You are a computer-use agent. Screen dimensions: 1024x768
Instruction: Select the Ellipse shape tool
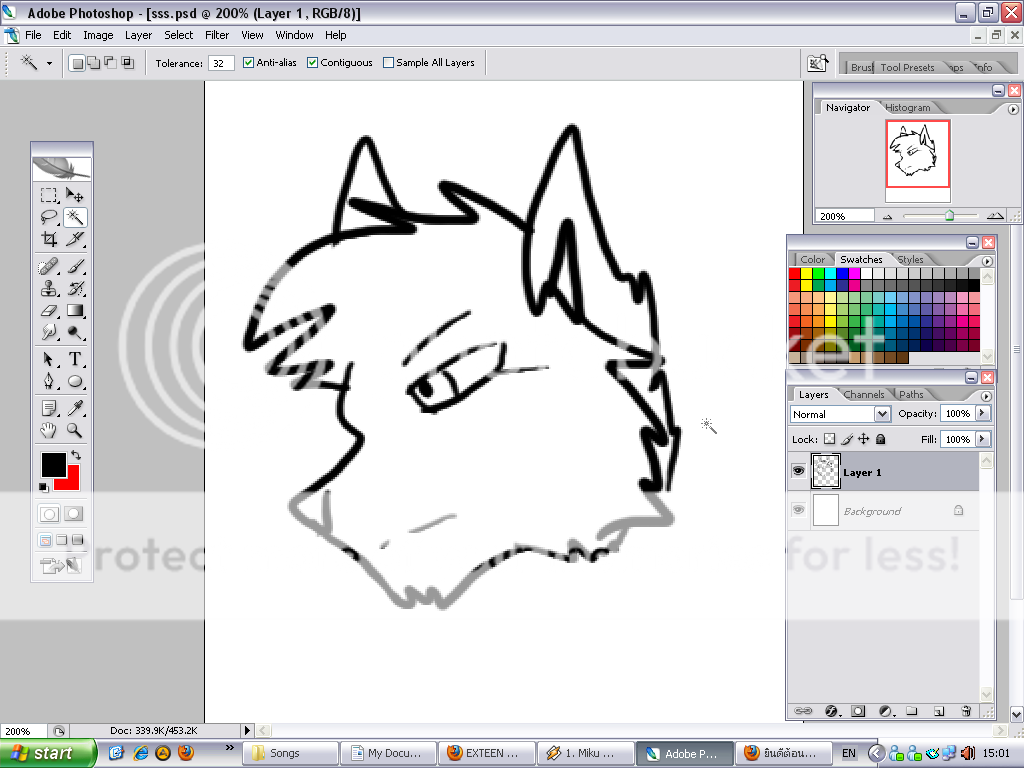coord(74,381)
